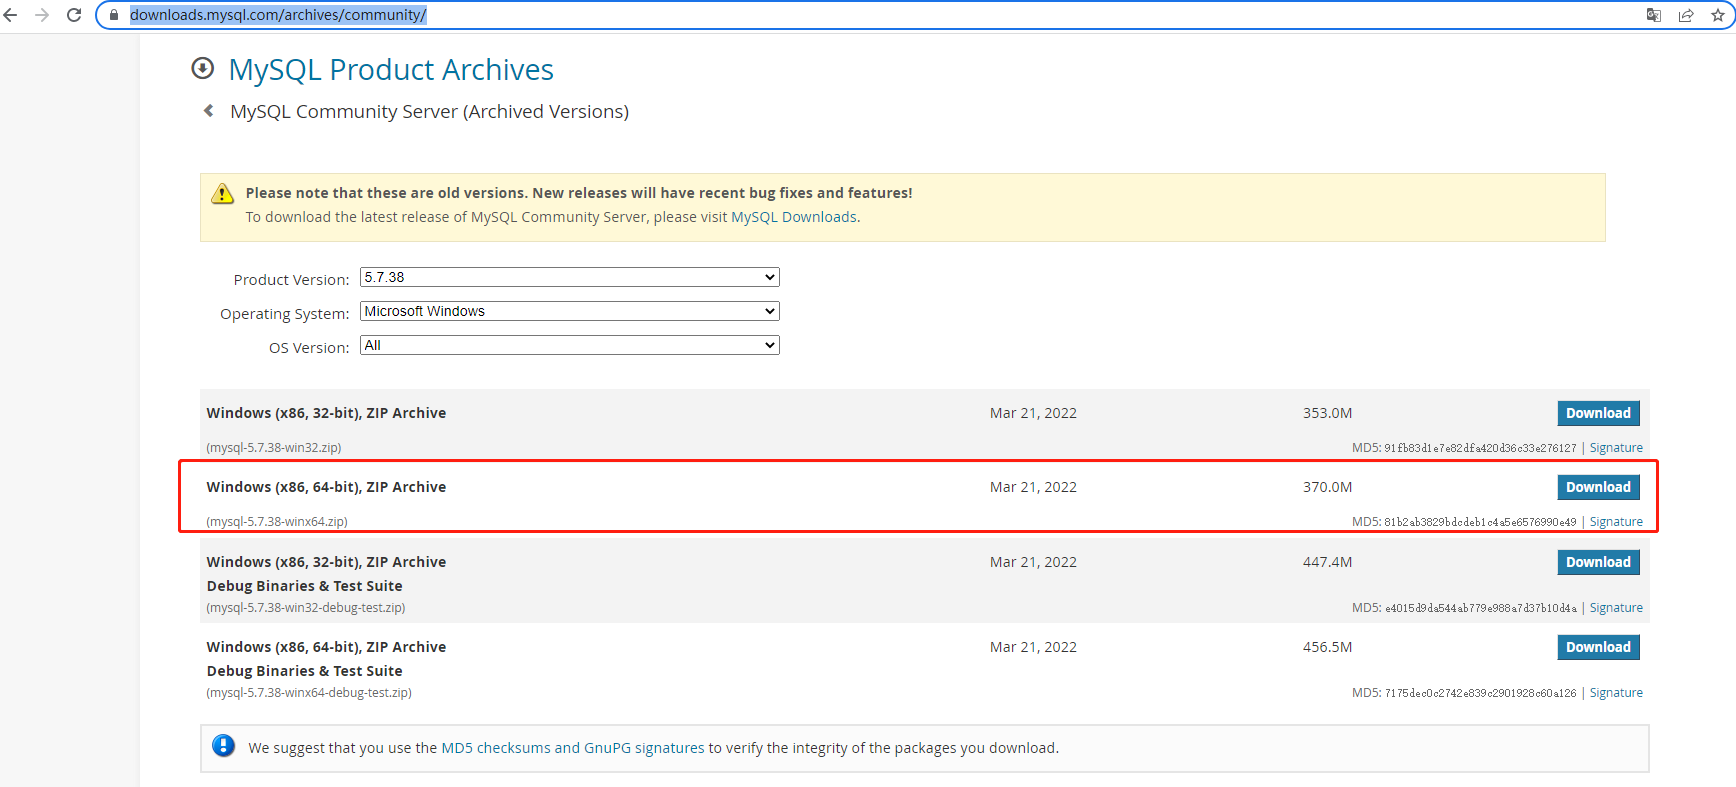Click the MD5 hash starting with 7175de
Viewport: 1736px width, 787px height.
tap(1480, 693)
